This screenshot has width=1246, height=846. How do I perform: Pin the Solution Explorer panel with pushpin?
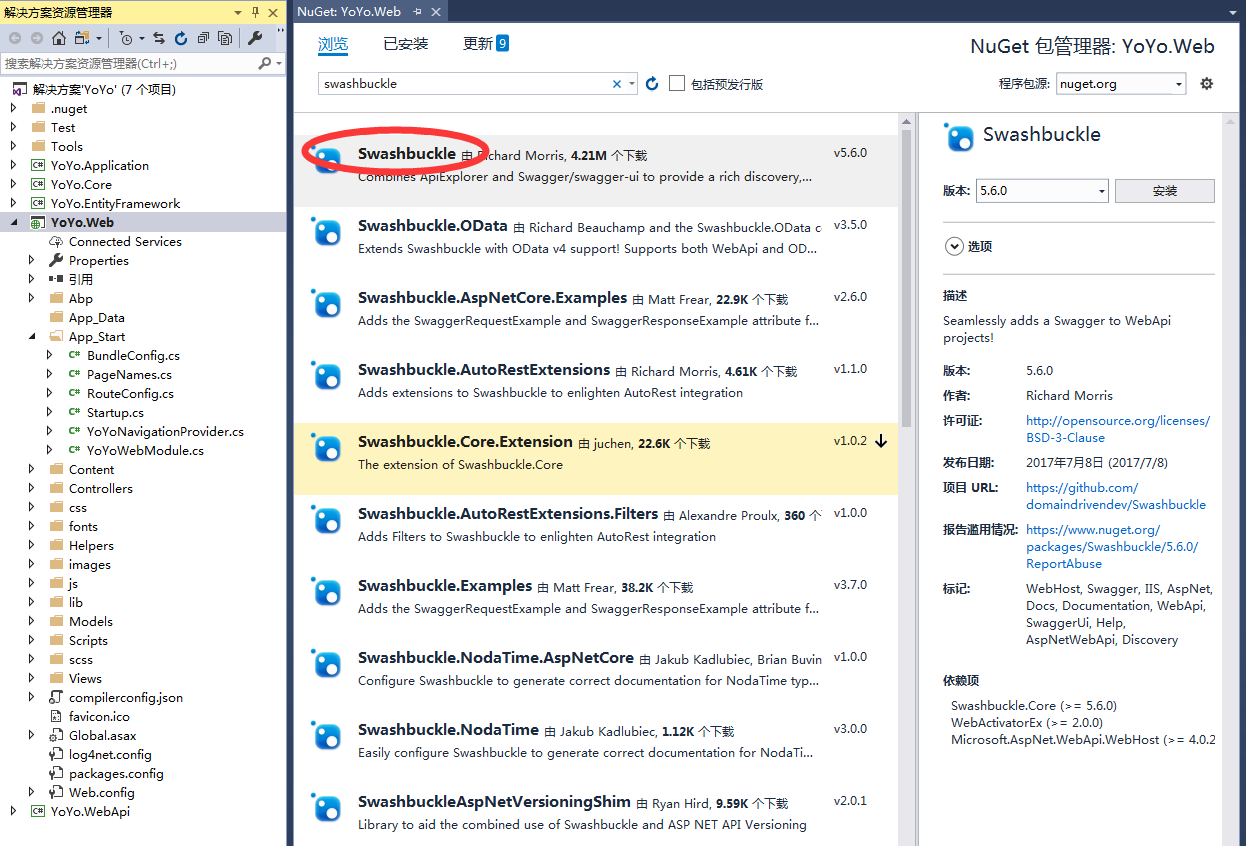point(255,12)
